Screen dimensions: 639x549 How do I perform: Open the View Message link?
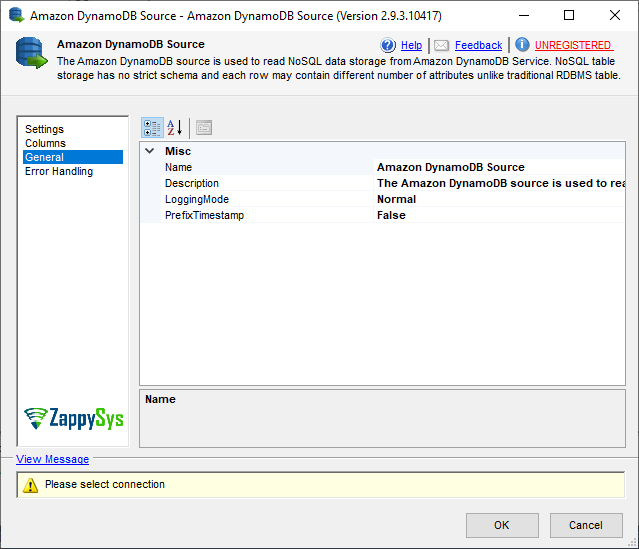53,459
